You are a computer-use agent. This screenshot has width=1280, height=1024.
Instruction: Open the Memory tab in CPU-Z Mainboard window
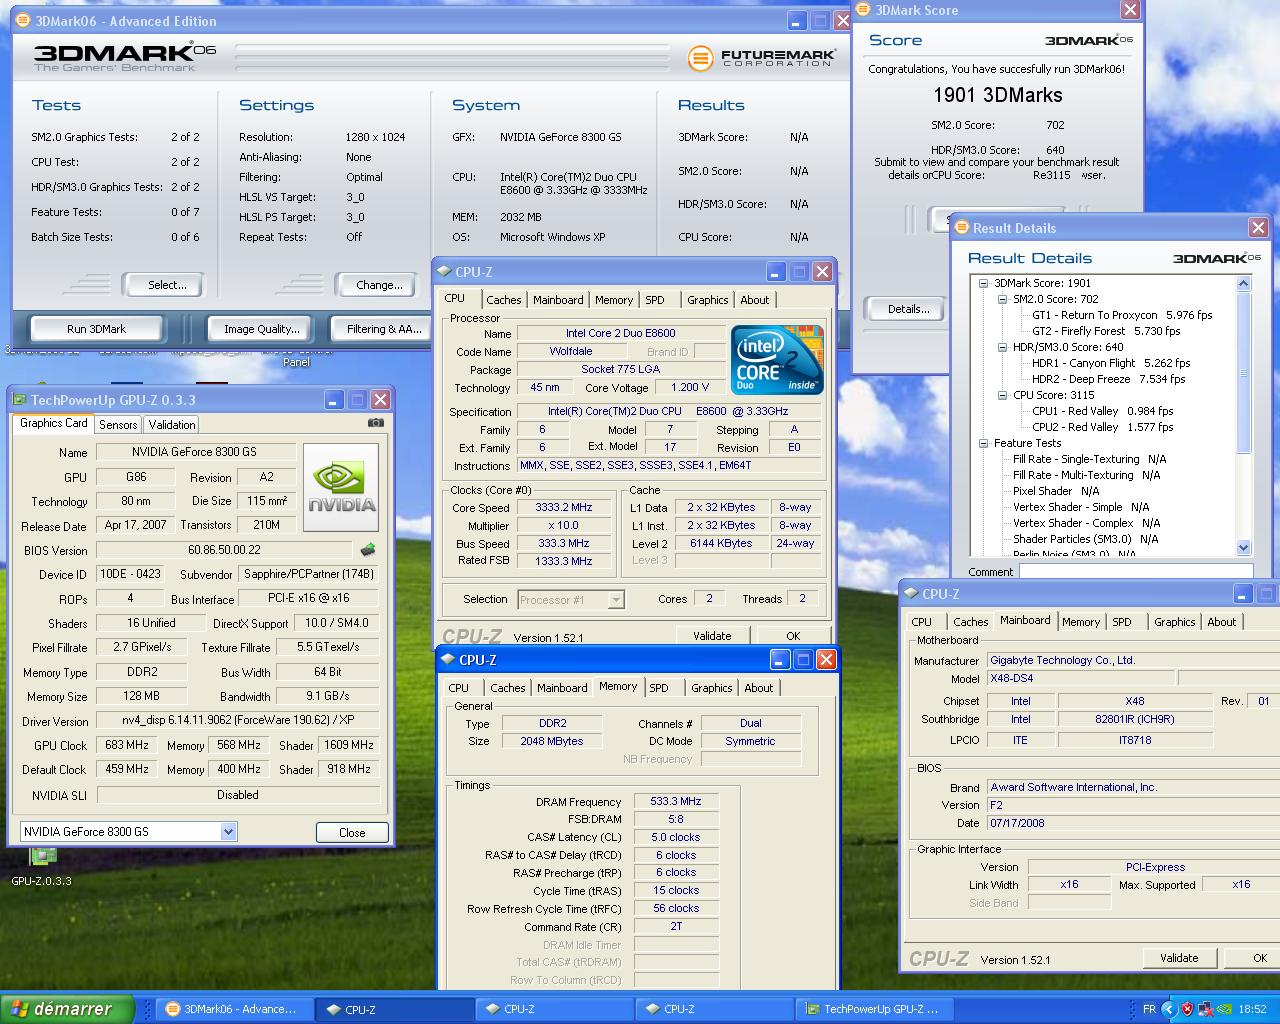pyautogui.click(x=1081, y=622)
